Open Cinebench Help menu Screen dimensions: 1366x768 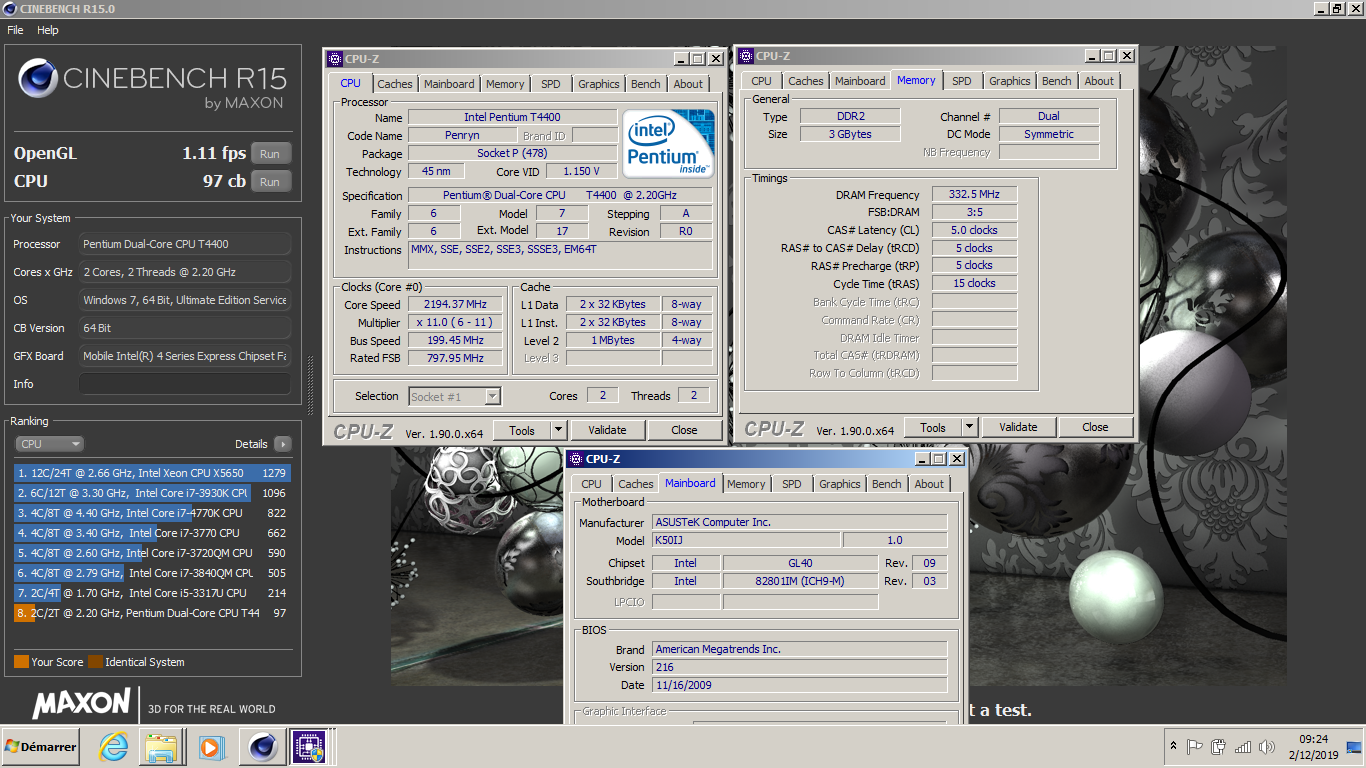coord(48,30)
